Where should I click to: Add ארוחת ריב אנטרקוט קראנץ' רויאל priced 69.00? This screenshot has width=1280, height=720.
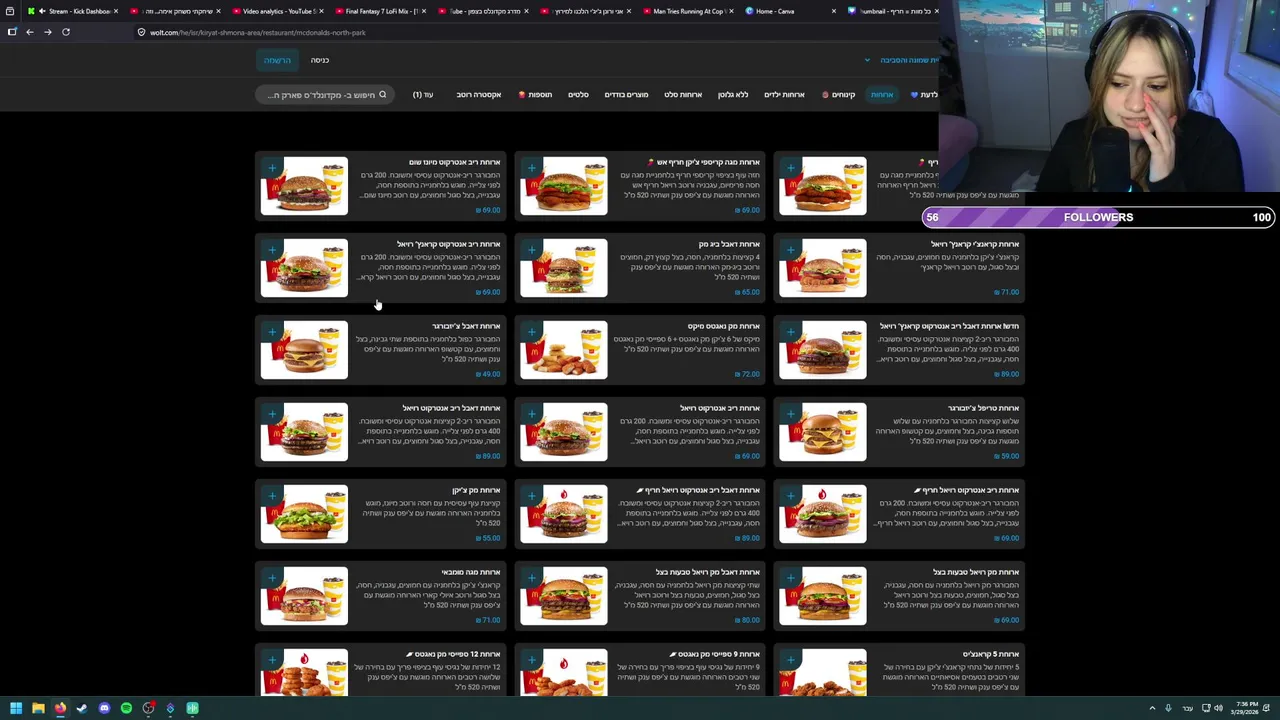[x=272, y=250]
